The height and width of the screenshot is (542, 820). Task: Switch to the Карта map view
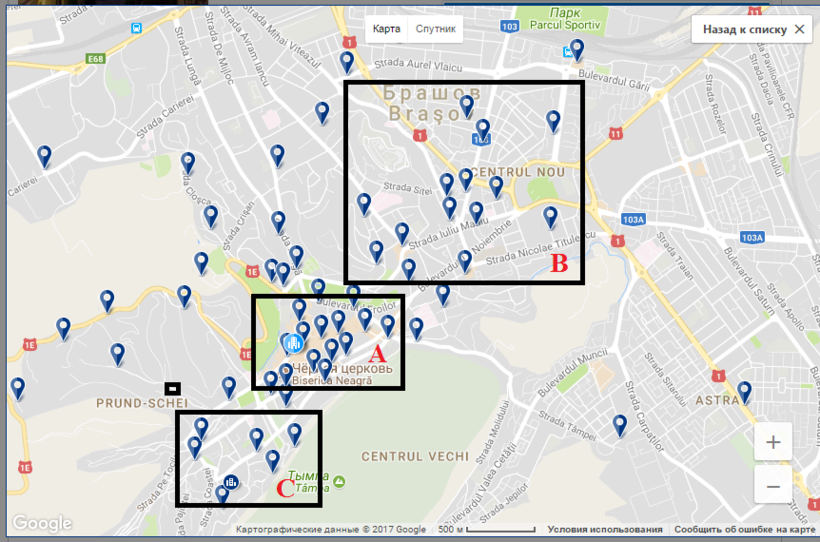click(x=386, y=29)
